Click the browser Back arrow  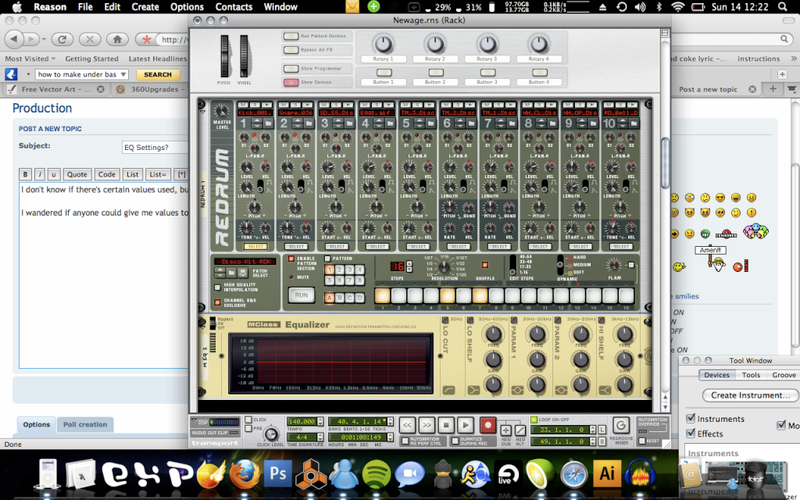(14, 39)
